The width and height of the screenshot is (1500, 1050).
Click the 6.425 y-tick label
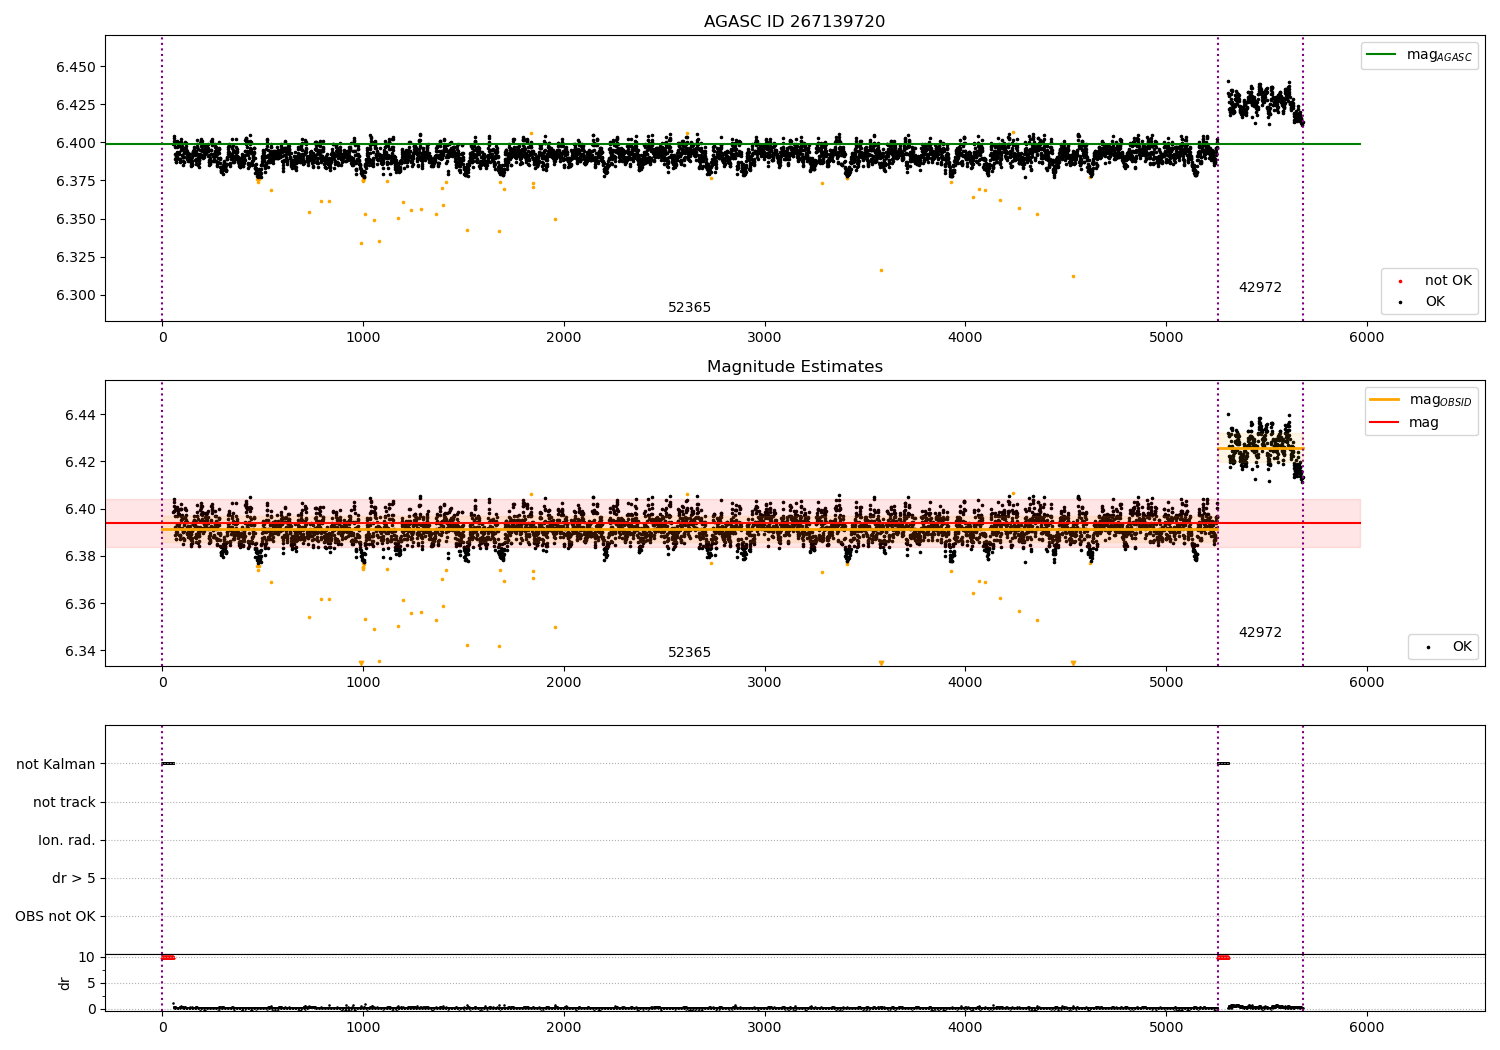coord(76,105)
